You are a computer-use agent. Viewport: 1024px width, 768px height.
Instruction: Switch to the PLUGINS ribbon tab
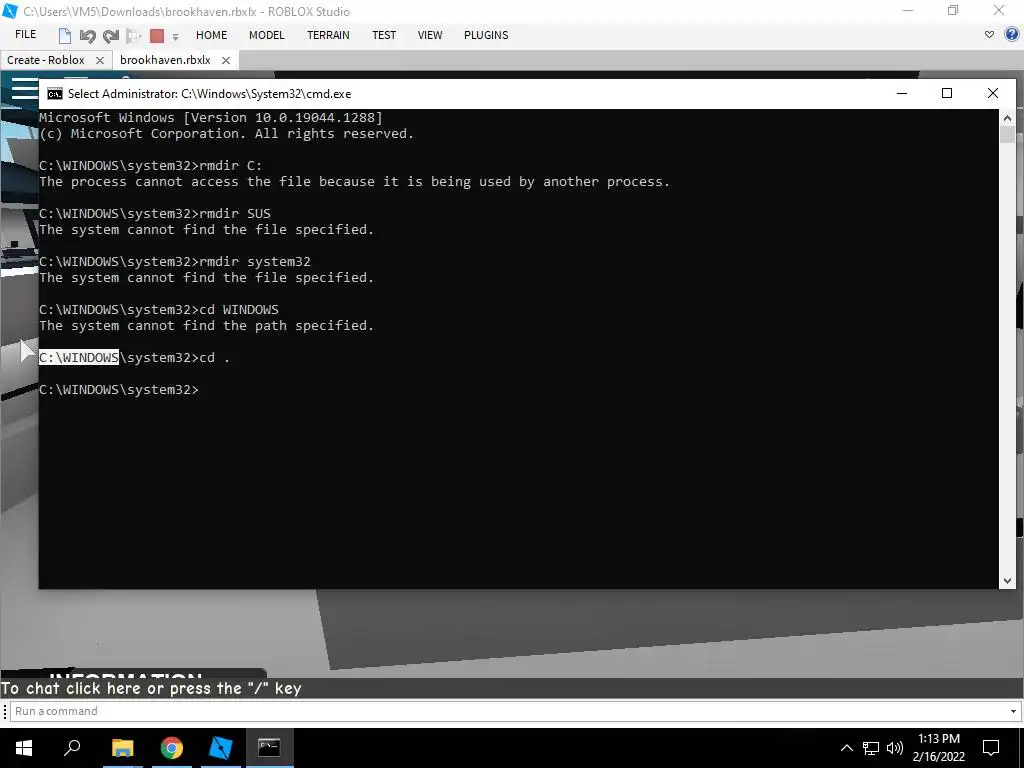(486, 35)
